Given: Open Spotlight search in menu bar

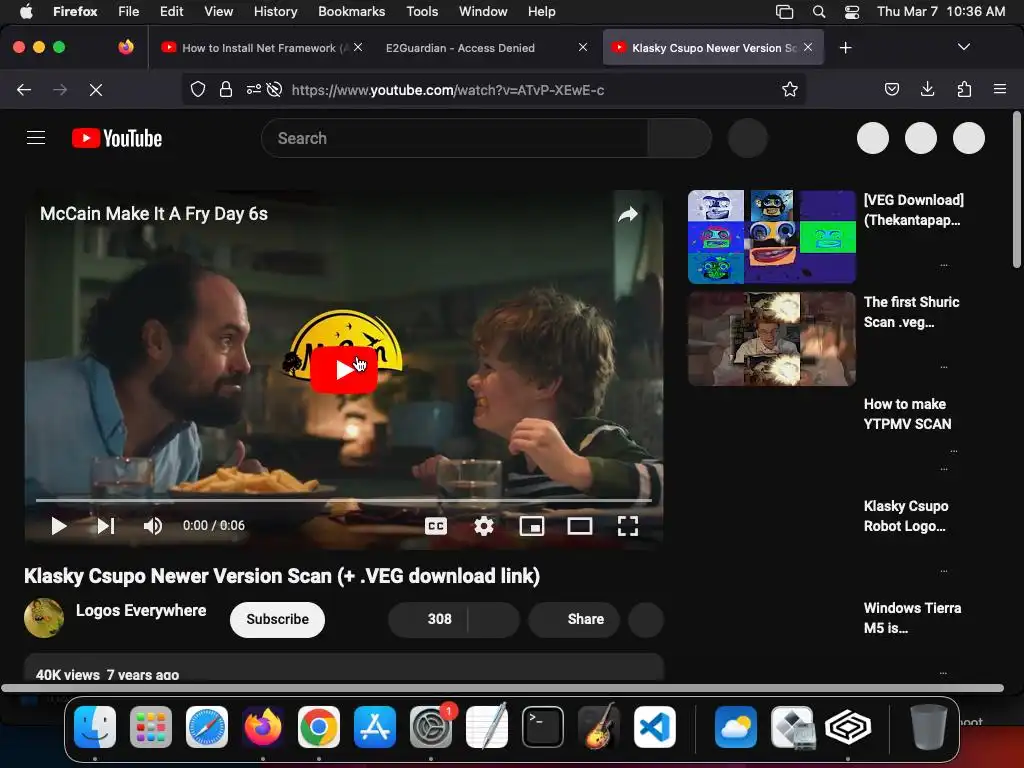Looking at the screenshot, I should coord(819,12).
